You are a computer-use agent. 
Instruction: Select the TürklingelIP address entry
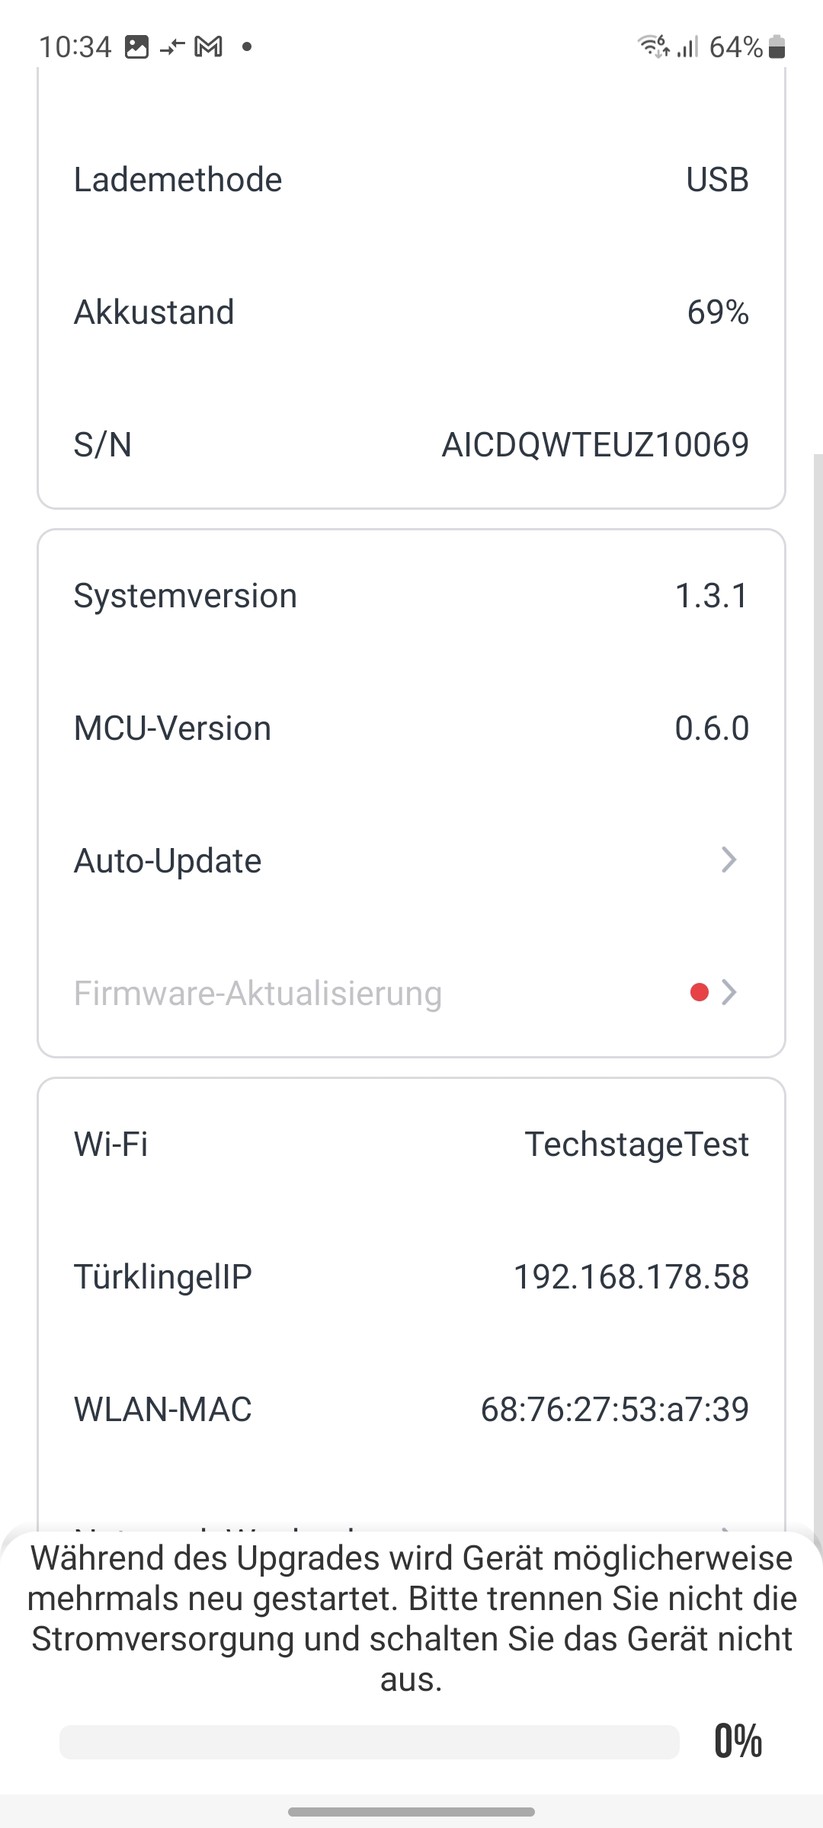(411, 1275)
